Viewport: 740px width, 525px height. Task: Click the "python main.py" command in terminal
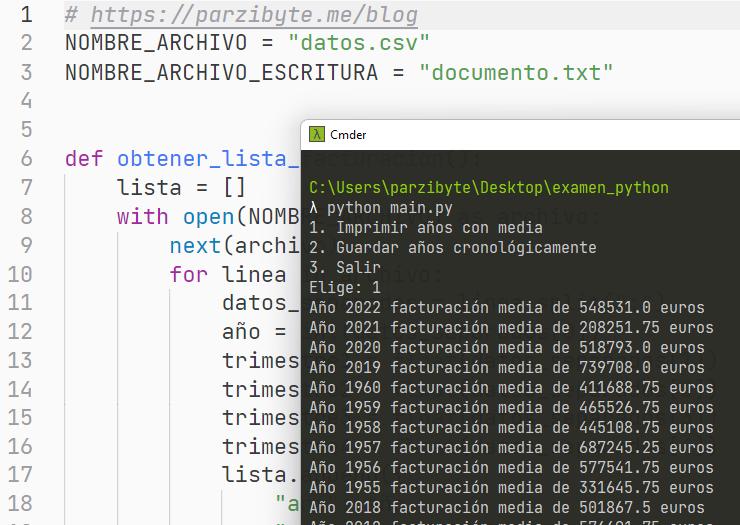(x=389, y=208)
